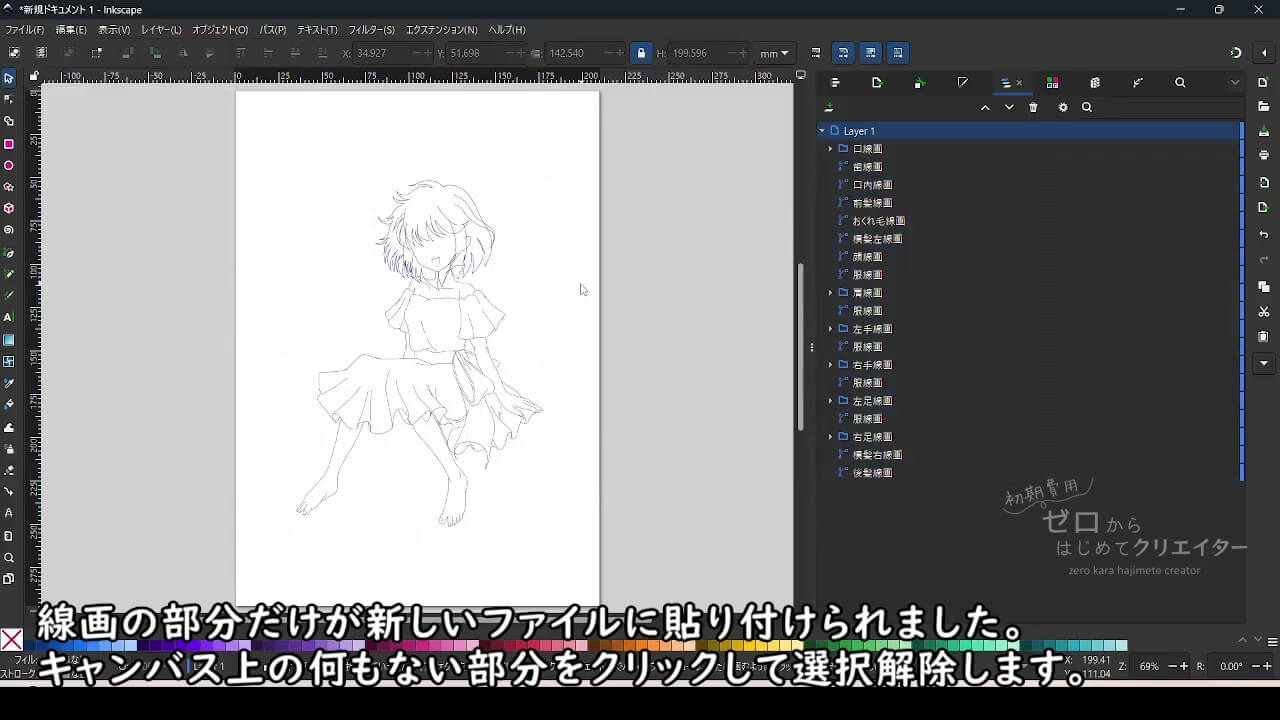Screen dimensions: 1280x720
Task: Click the Print icon in the commands bar
Action: coord(1264,155)
